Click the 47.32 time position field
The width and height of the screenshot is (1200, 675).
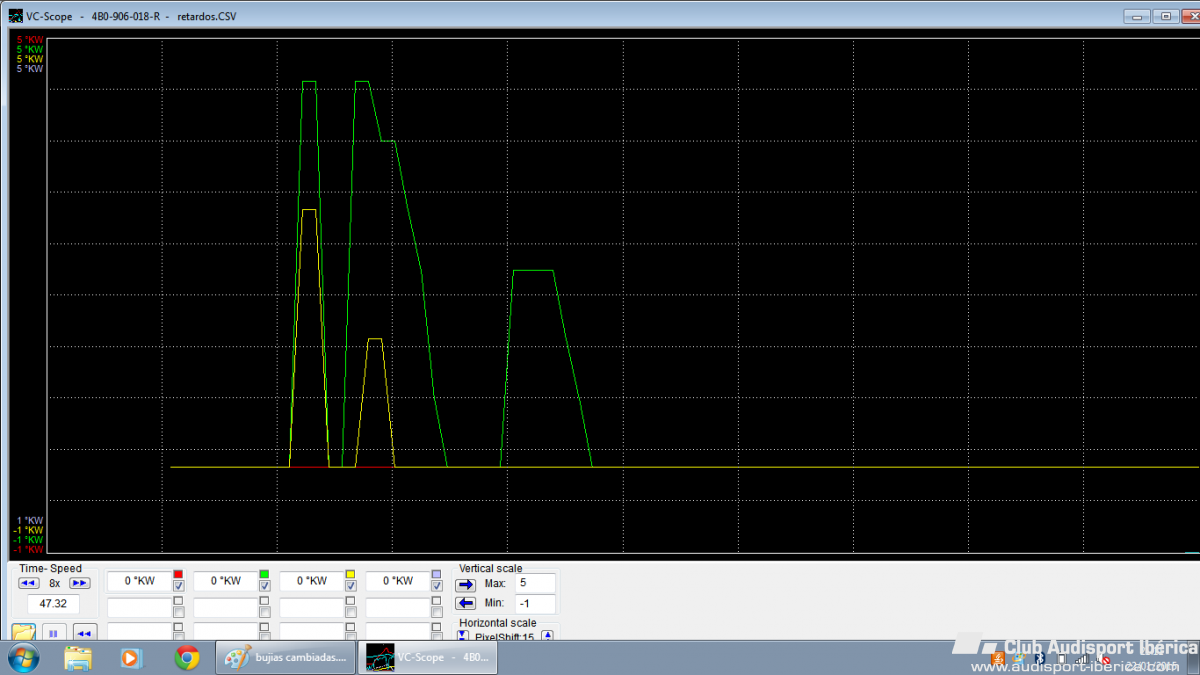pos(53,604)
